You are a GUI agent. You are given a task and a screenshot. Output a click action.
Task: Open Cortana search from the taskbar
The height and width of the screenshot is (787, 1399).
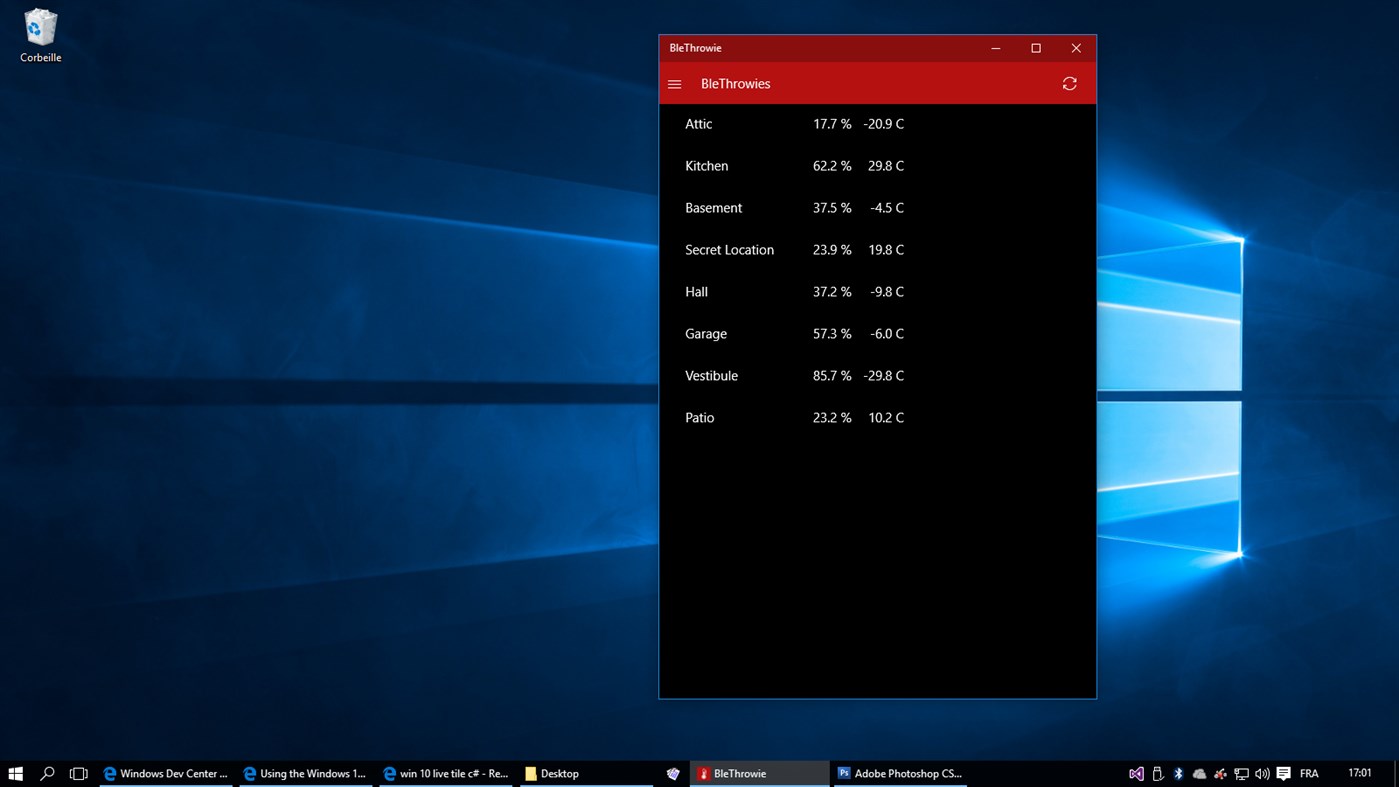(46, 773)
